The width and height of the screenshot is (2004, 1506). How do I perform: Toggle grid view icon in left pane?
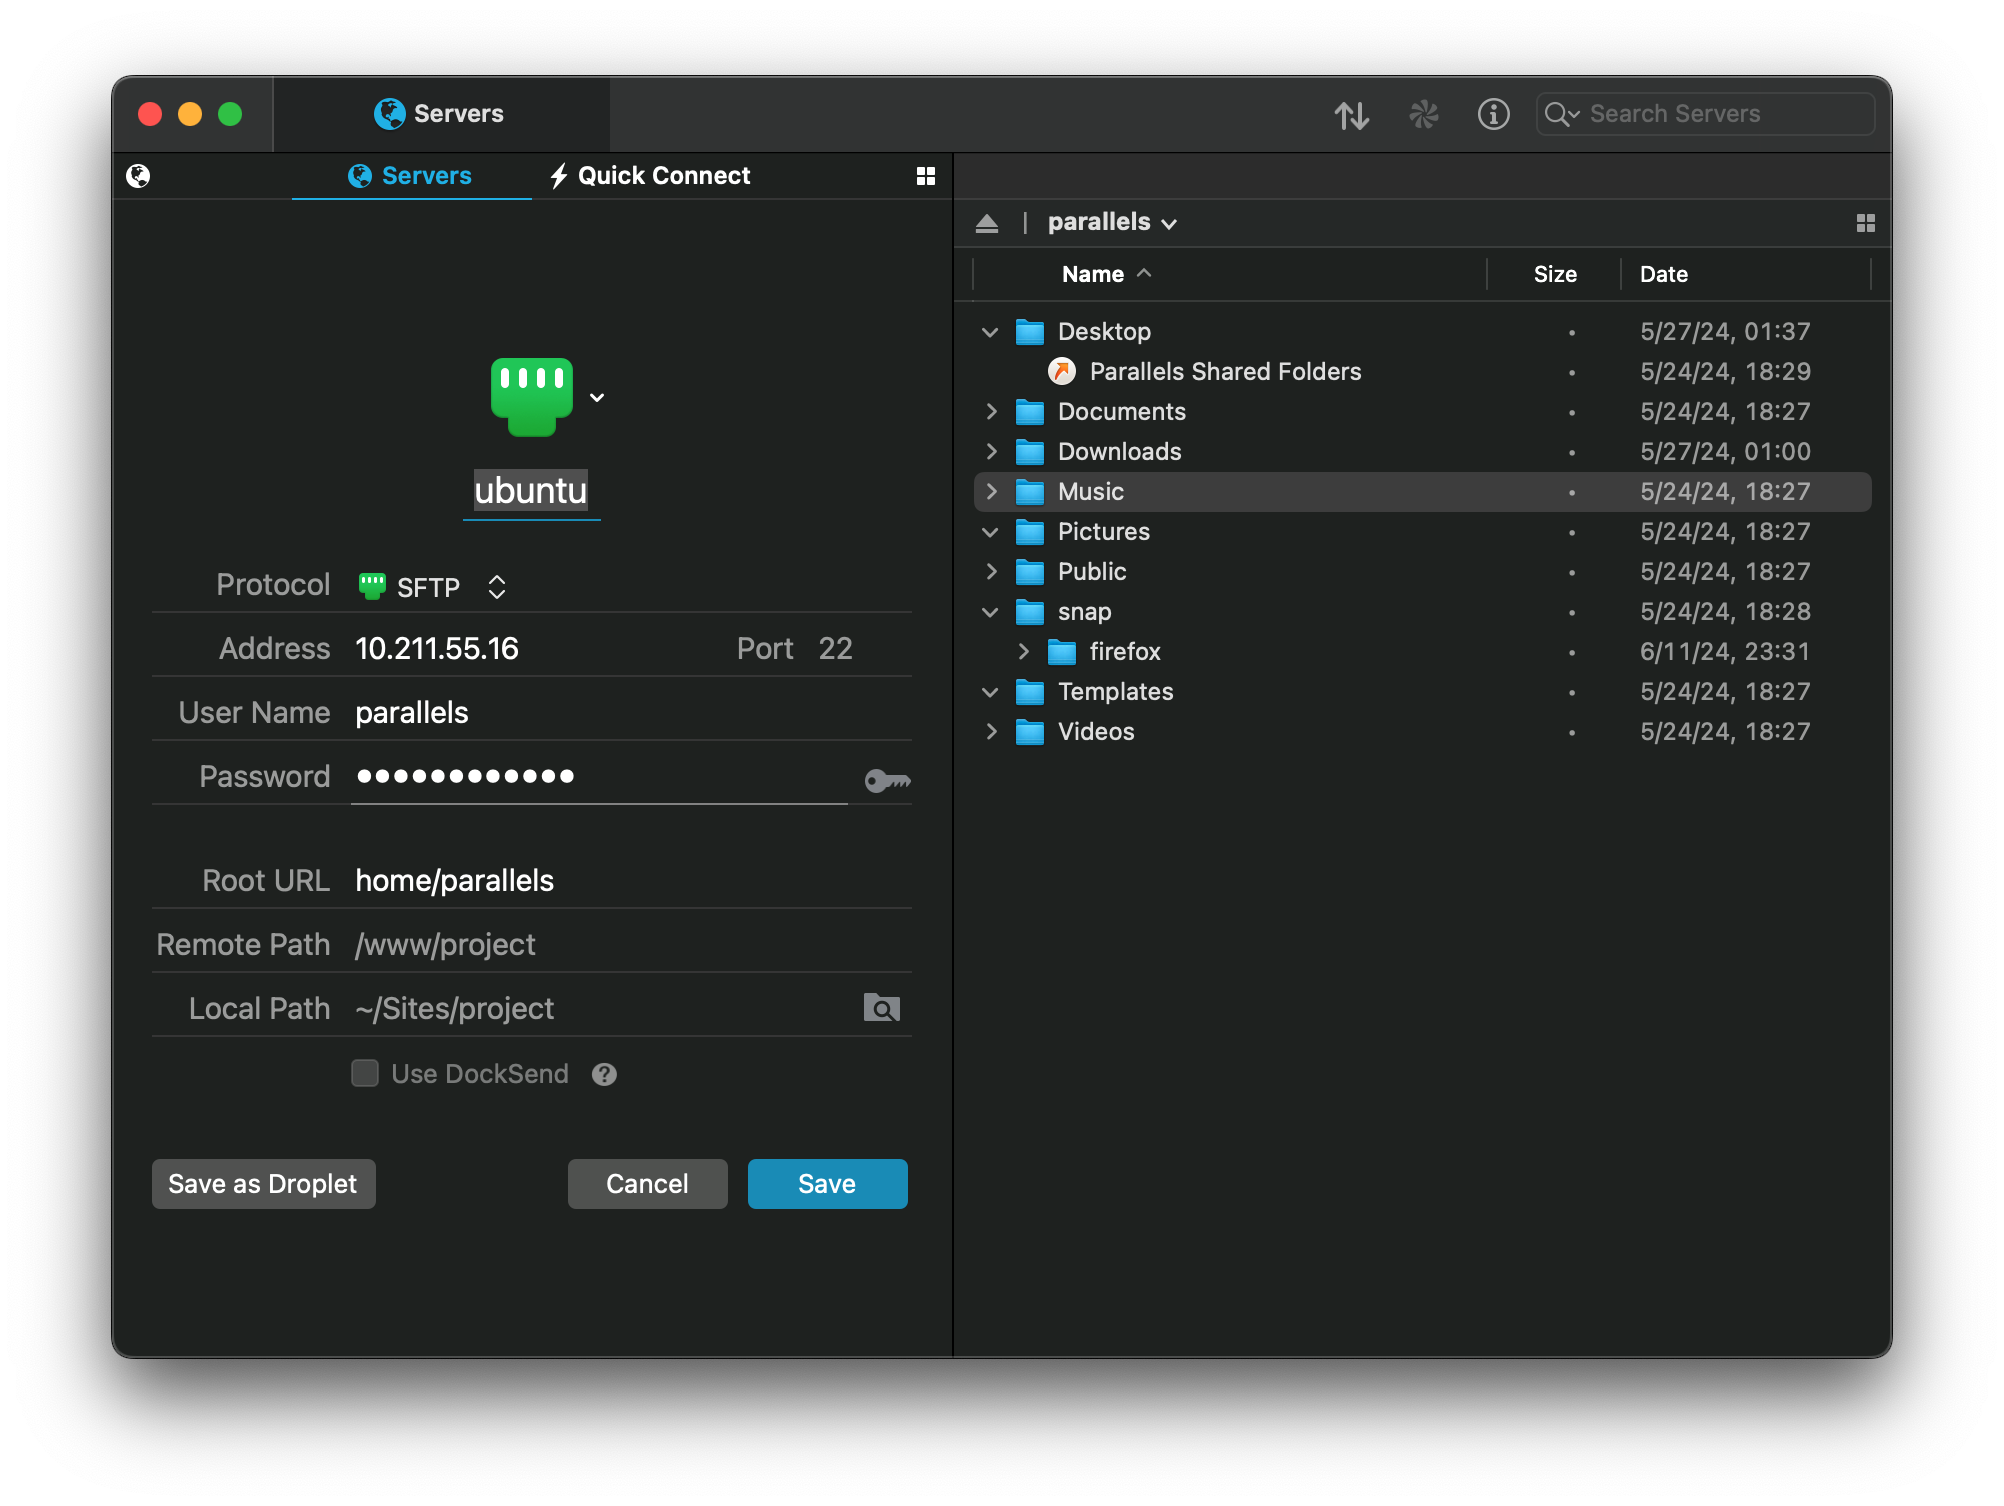pos(926,176)
